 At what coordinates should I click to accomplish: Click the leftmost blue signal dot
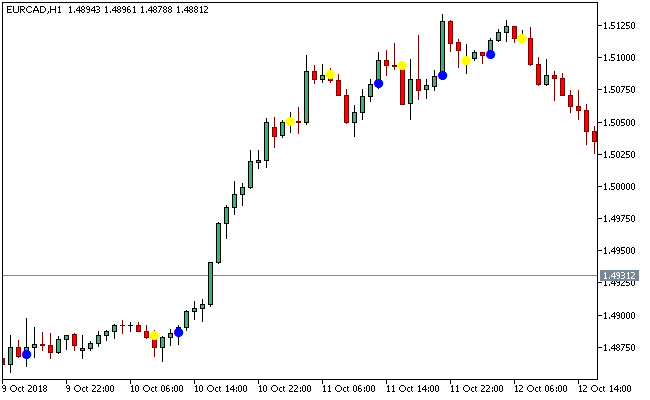coord(26,353)
